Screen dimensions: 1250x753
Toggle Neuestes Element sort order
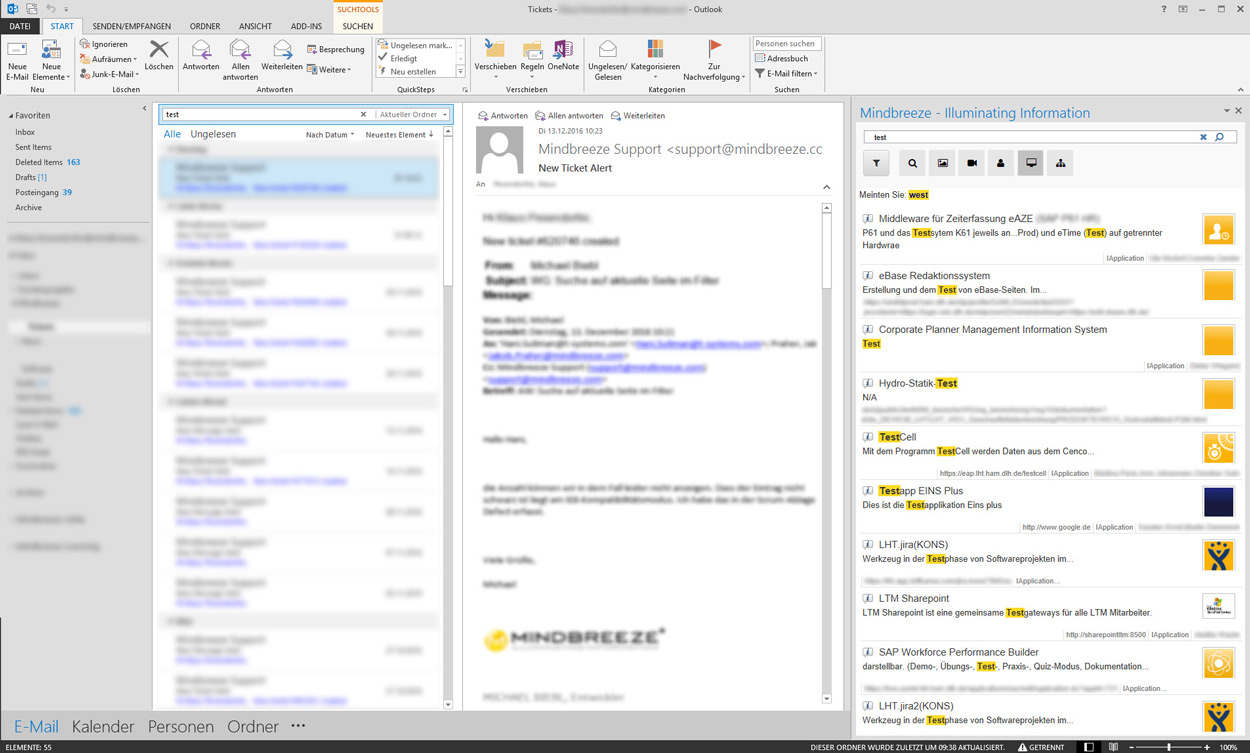399,135
